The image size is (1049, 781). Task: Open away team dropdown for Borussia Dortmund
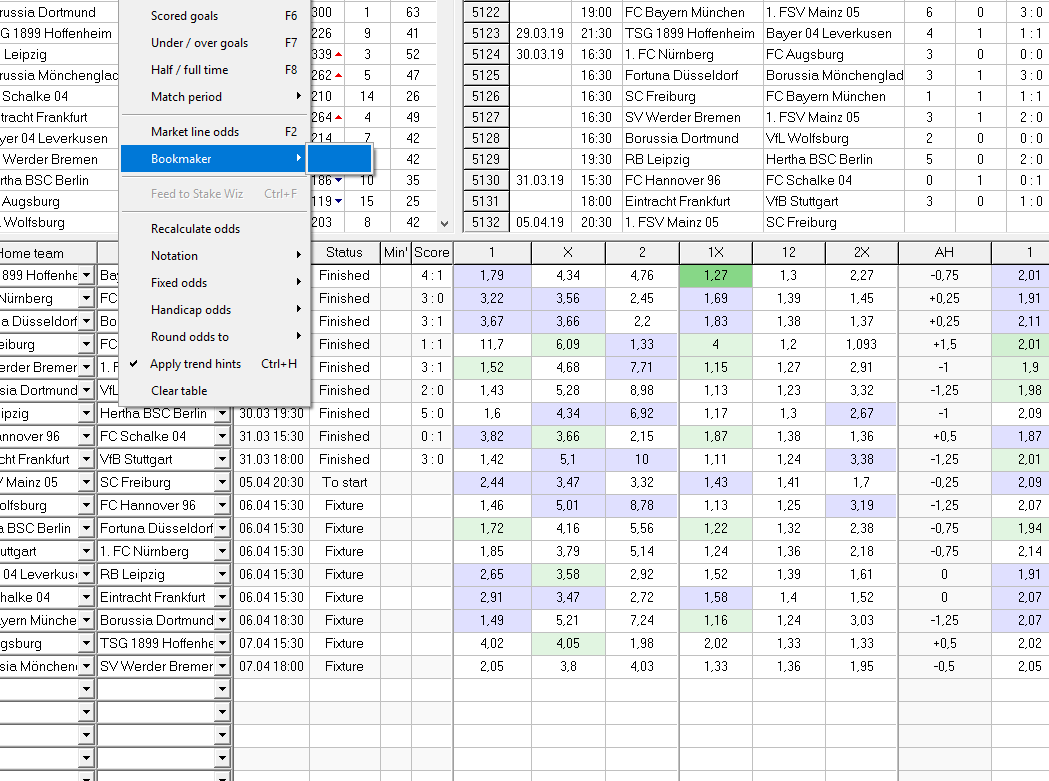pos(223,620)
